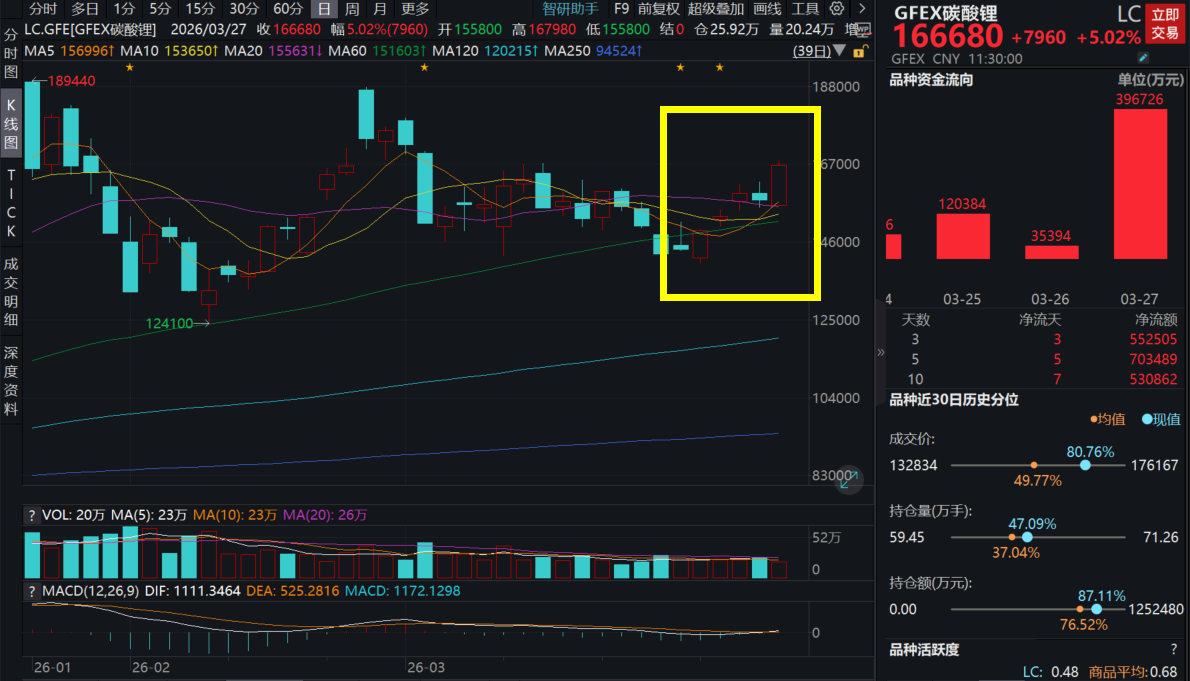Click the VOL indicator question mark icon
This screenshot has width=1190, height=681.
click(32, 515)
